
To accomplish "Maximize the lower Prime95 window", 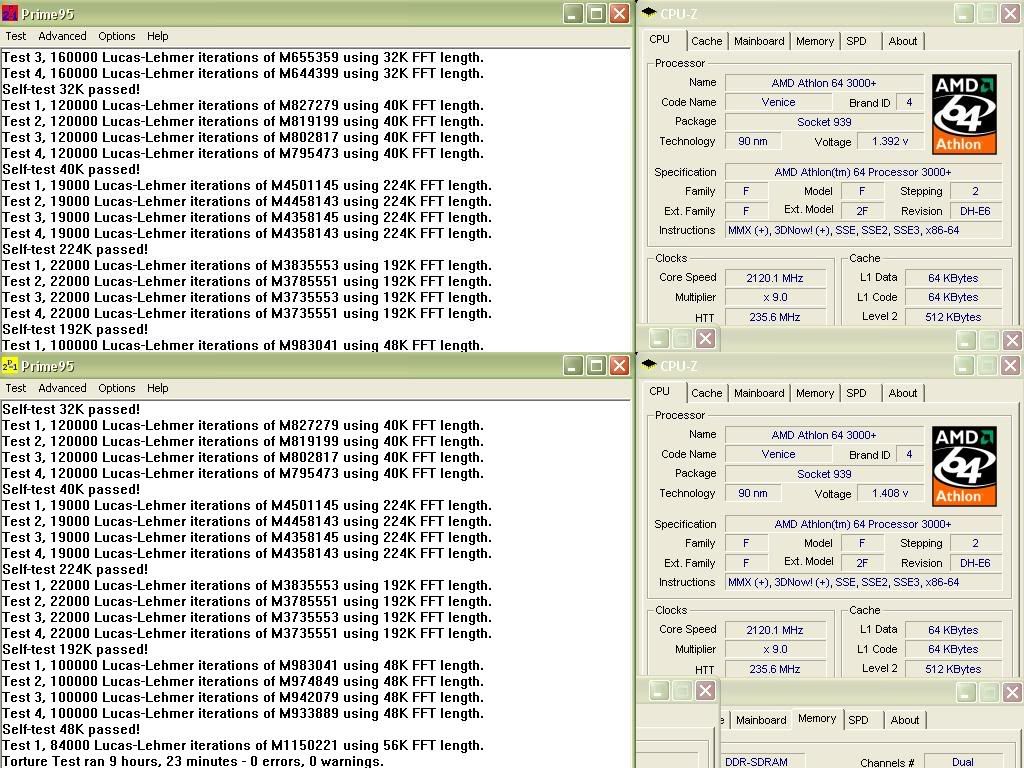I will pyautogui.click(x=596, y=365).
